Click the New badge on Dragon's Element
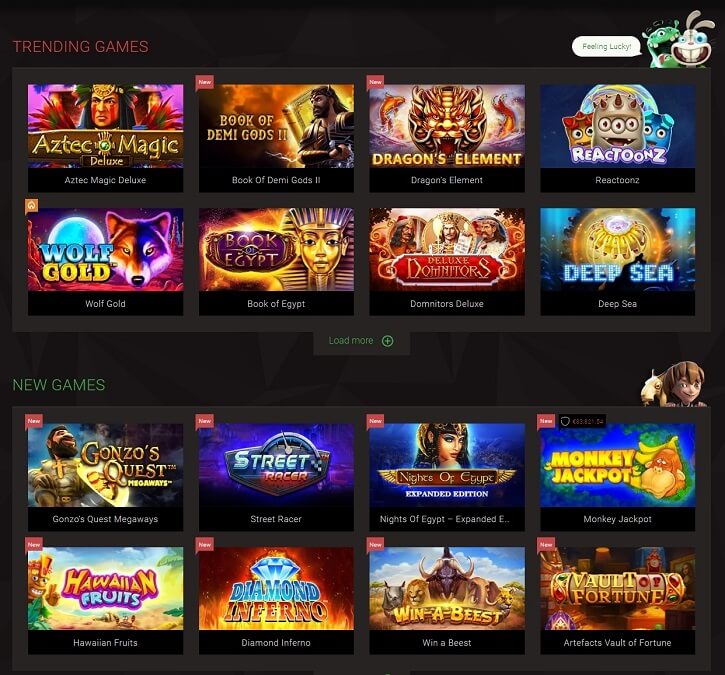The image size is (725, 675). [x=375, y=82]
